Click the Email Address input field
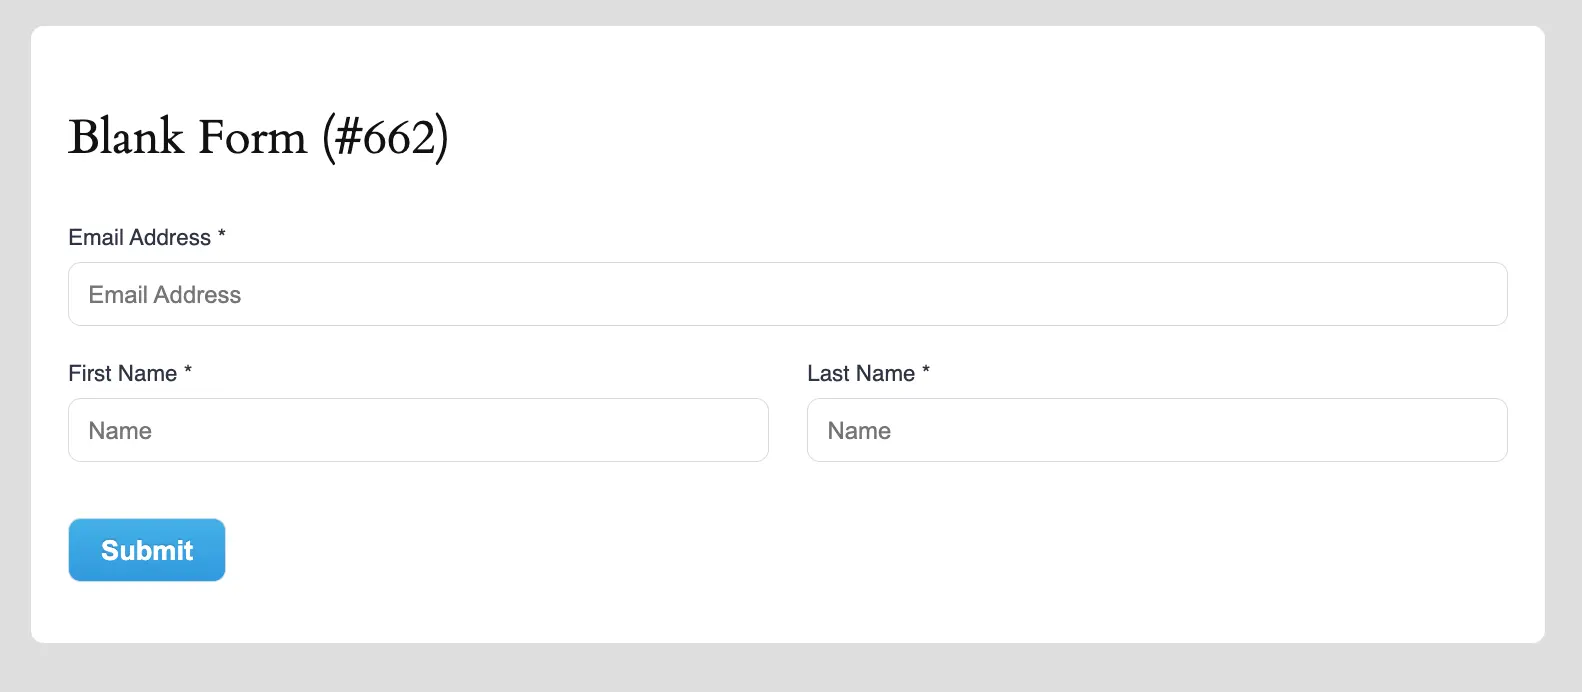This screenshot has width=1582, height=692. (x=787, y=294)
